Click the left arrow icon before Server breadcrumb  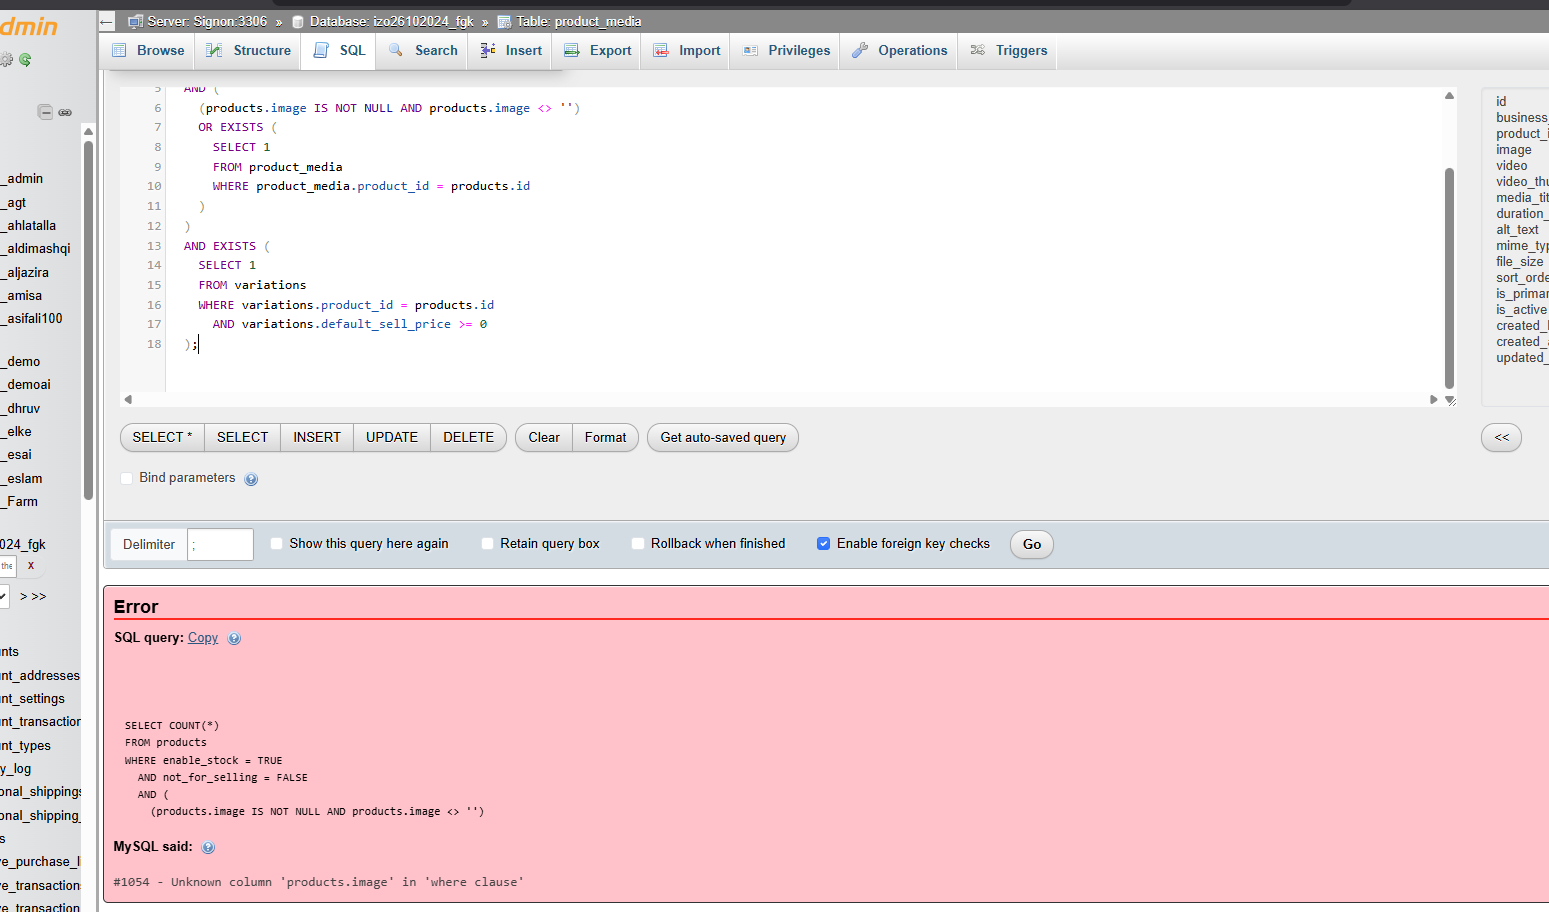107,22
